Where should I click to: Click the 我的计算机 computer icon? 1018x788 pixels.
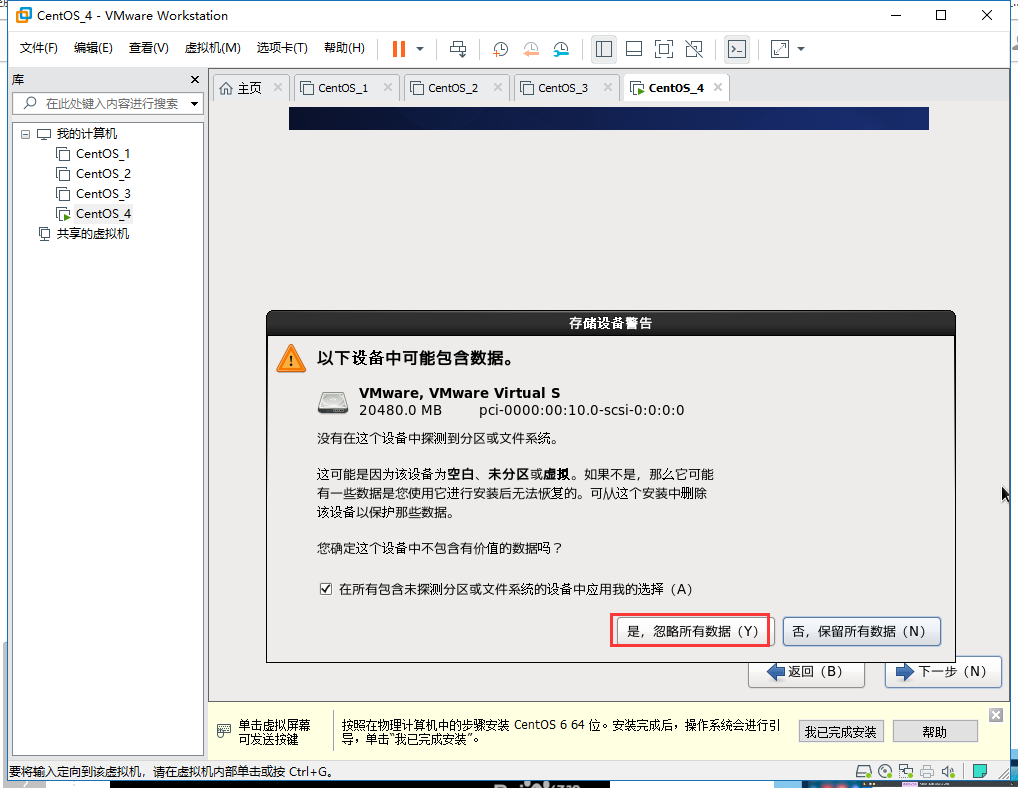pos(43,134)
